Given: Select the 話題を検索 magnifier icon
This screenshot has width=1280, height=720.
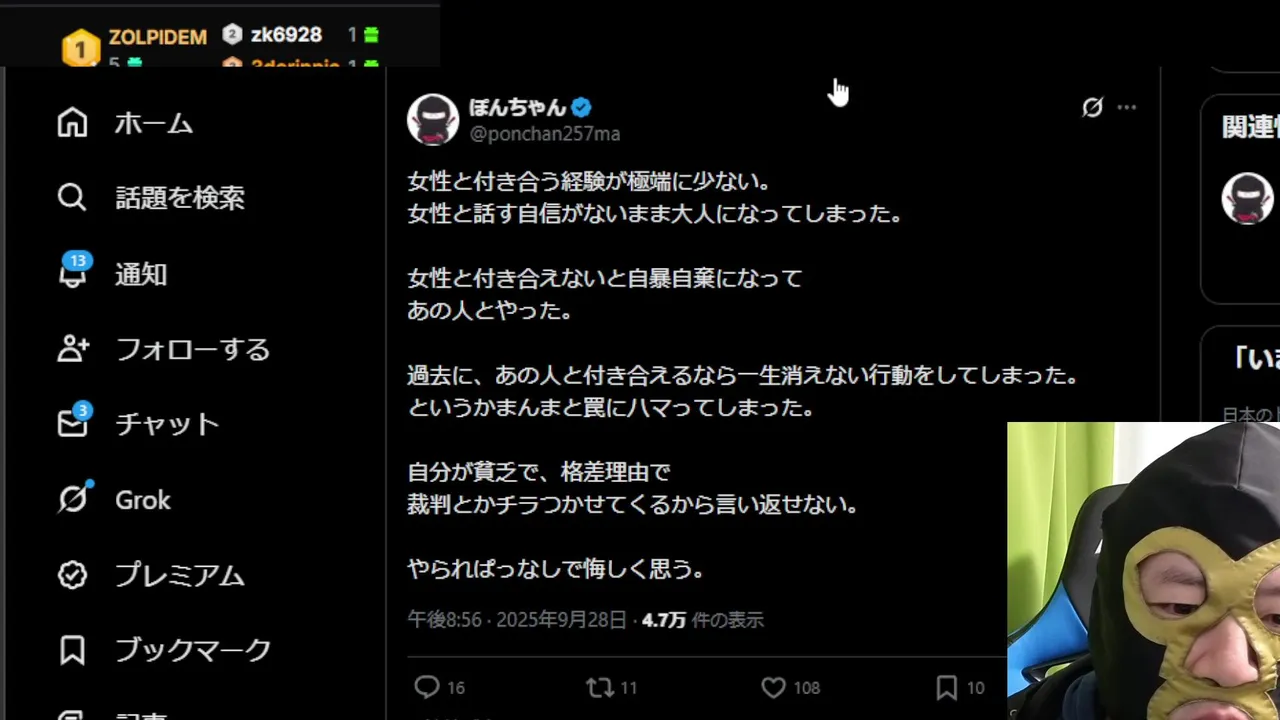Looking at the screenshot, I should (x=72, y=197).
